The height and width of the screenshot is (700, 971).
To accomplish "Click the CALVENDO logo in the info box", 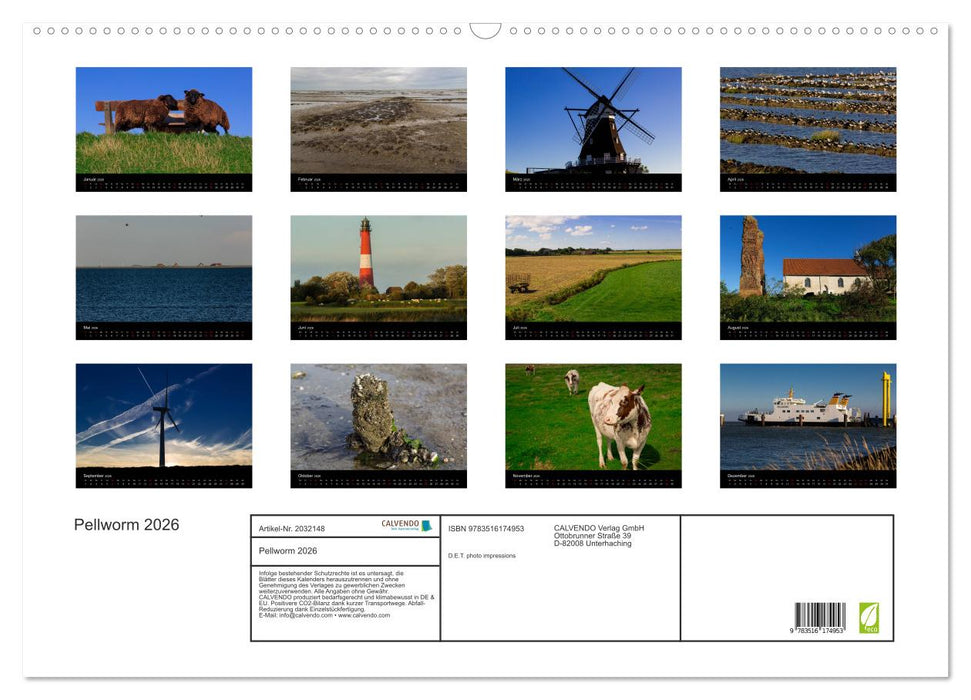I will click(x=406, y=525).
